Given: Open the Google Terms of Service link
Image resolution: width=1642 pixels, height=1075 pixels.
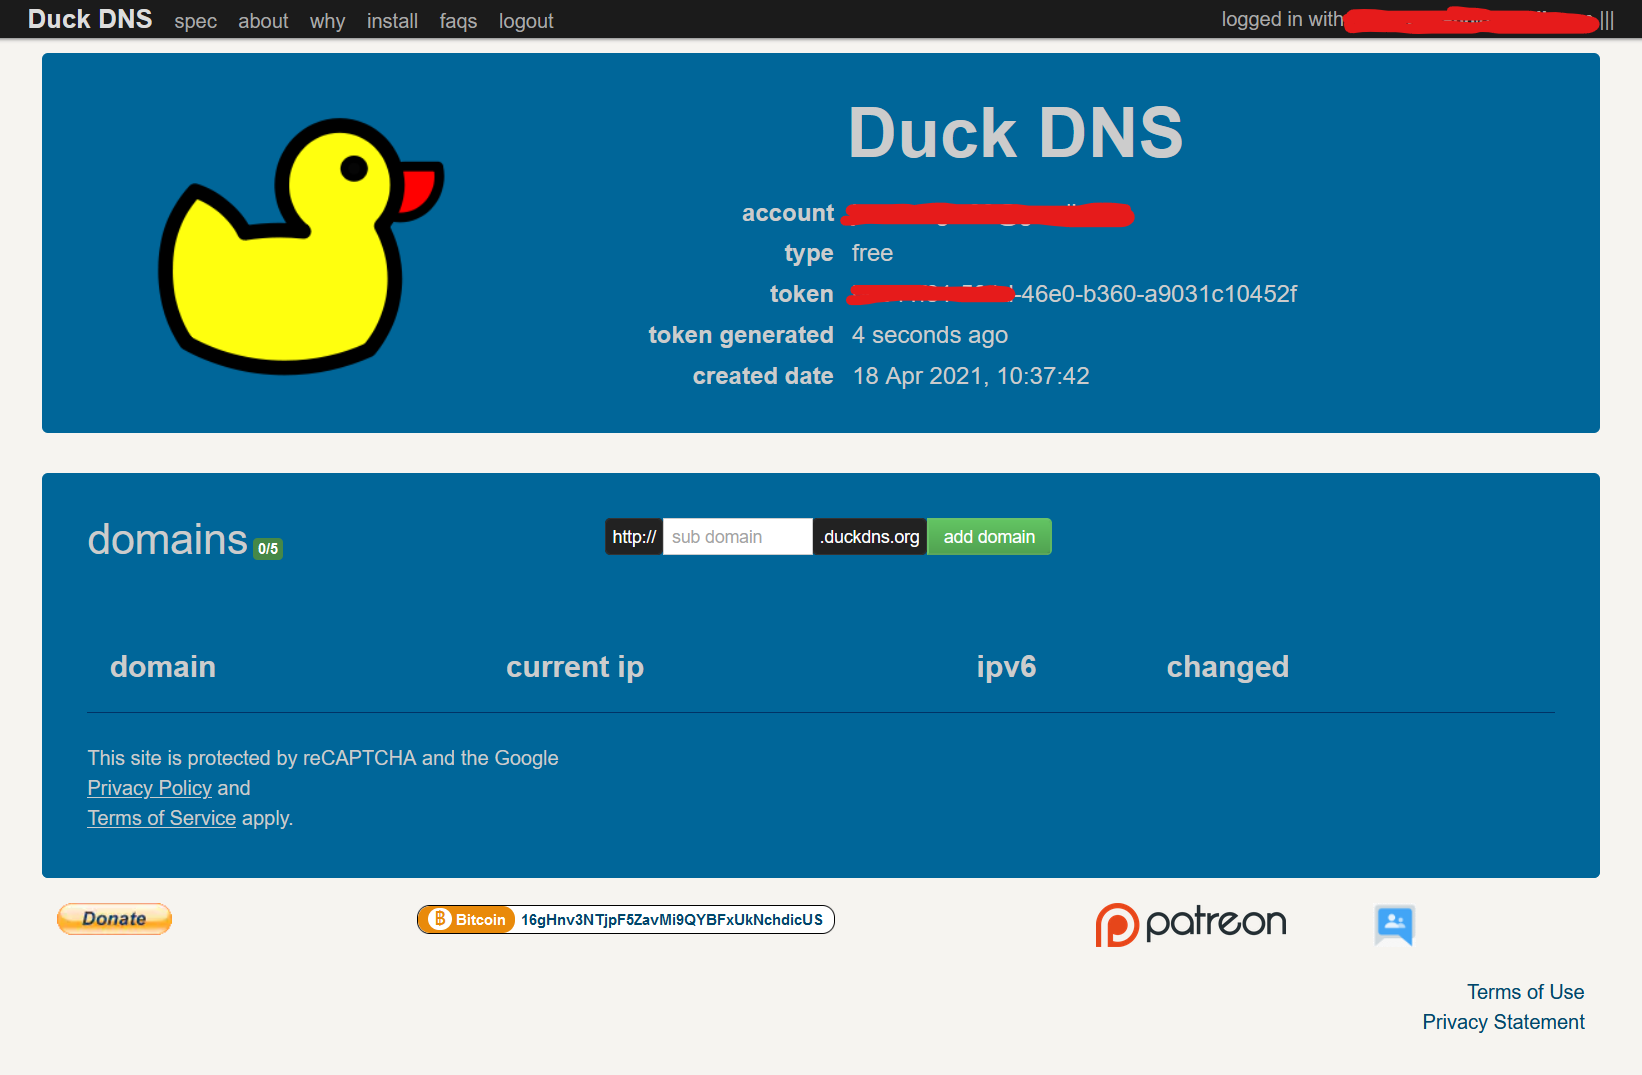Looking at the screenshot, I should [162, 818].
